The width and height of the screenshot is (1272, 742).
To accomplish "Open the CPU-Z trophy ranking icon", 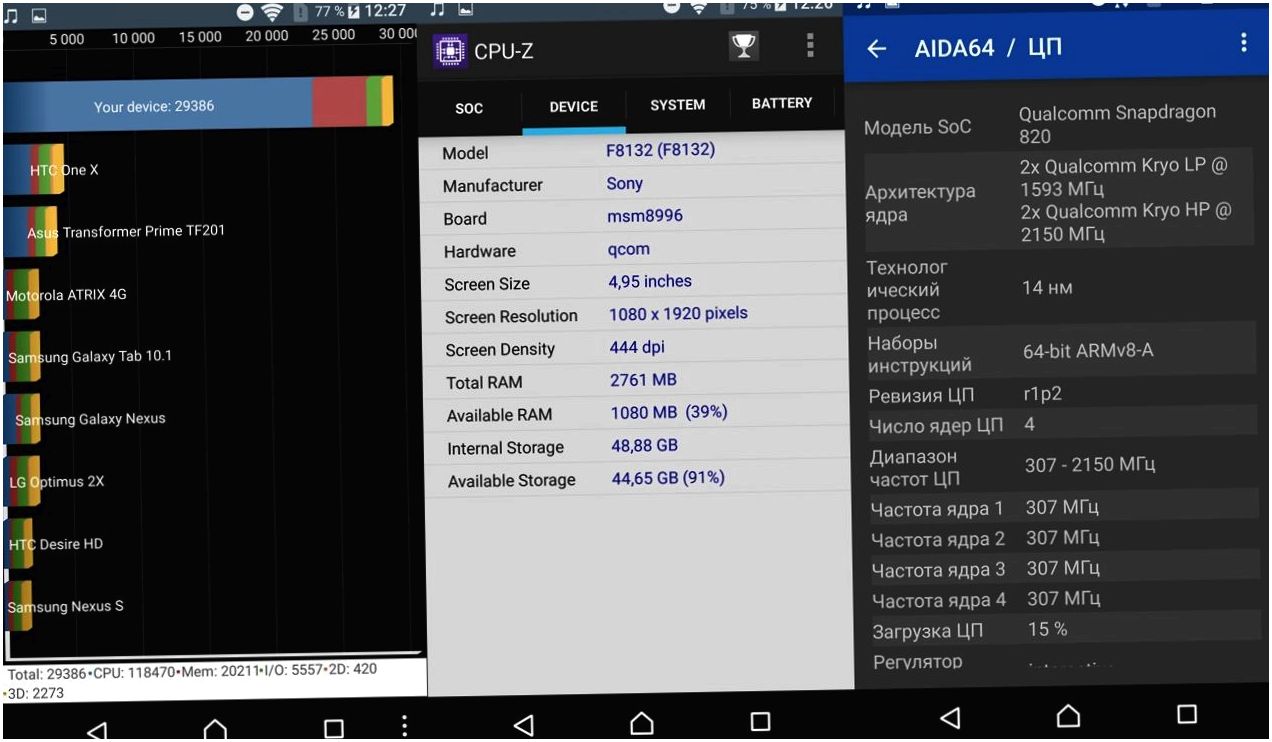I will coord(743,46).
